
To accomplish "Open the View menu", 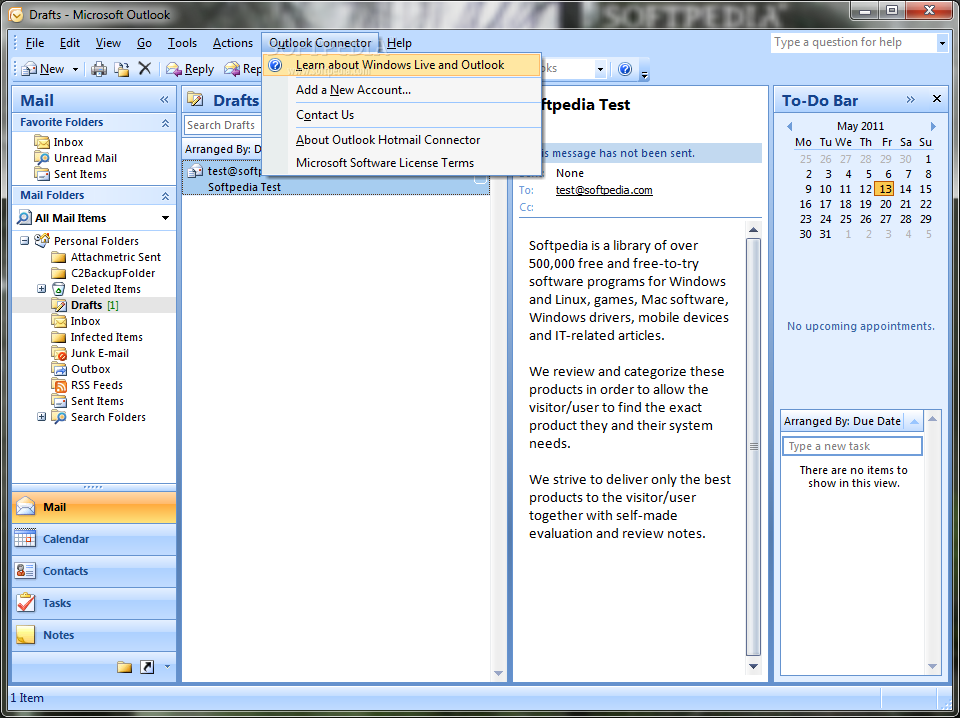I will [108, 43].
